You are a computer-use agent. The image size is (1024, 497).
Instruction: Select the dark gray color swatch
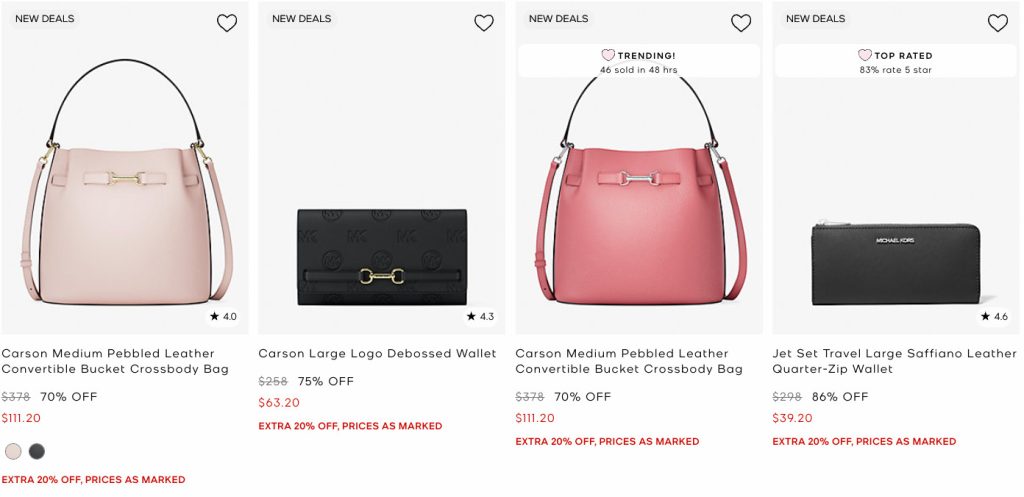37,451
